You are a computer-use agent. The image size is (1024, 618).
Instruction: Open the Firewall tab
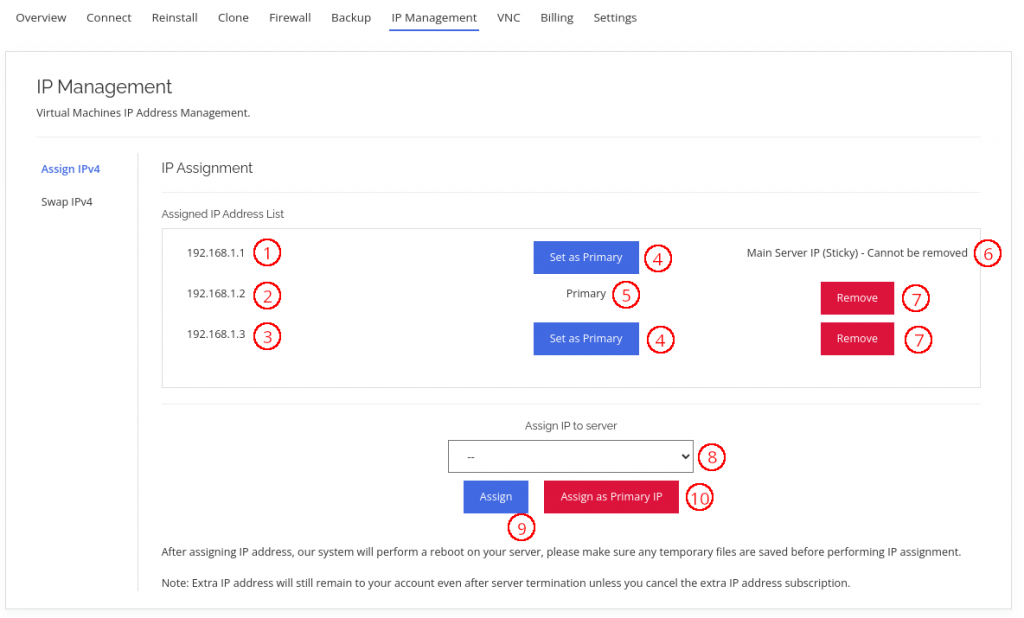coord(289,17)
